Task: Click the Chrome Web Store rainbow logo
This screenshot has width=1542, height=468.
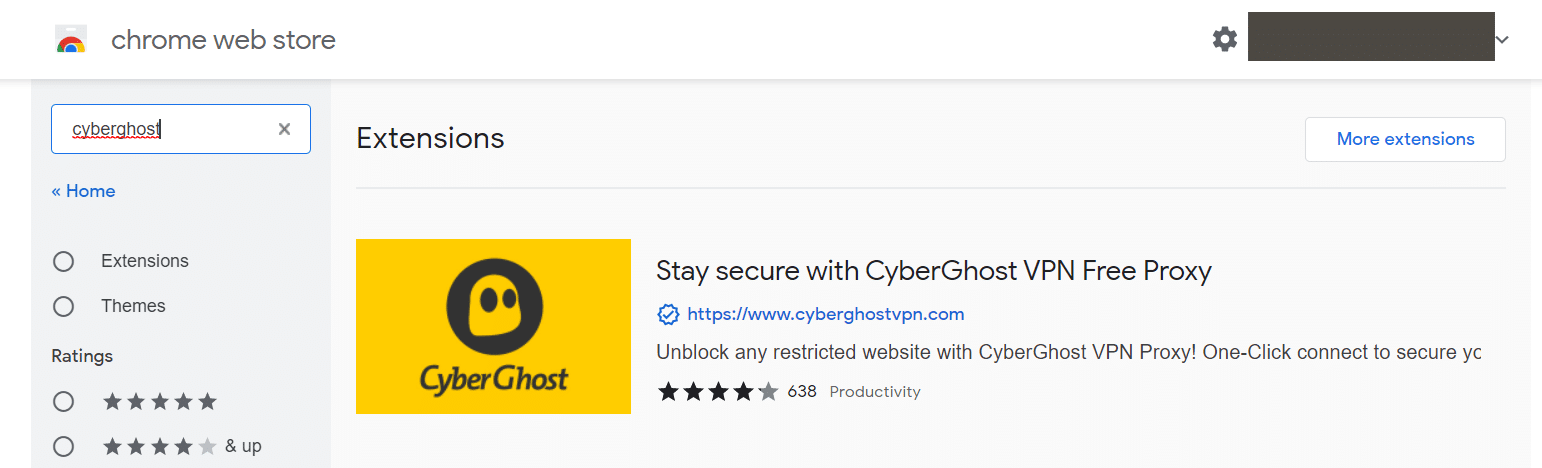Action: tap(70, 40)
